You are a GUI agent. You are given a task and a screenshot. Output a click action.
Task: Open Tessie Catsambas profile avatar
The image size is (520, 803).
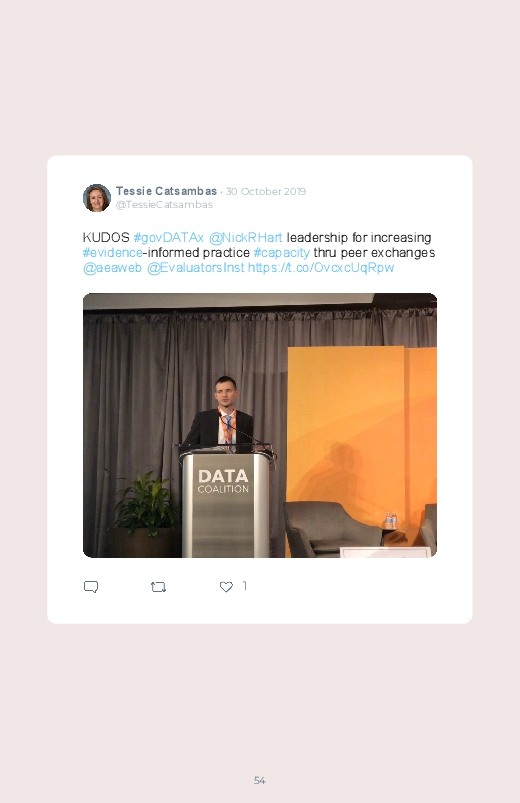pyautogui.click(x=97, y=198)
